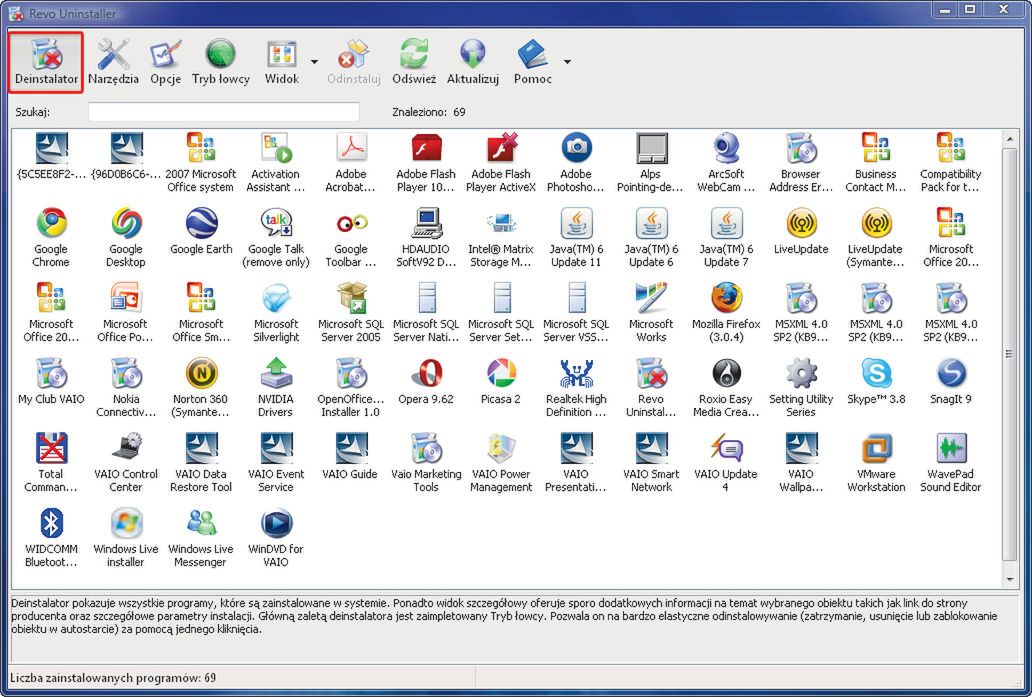Select the Google Chrome program icon
The height and width of the screenshot is (697, 1032).
[x=51, y=223]
